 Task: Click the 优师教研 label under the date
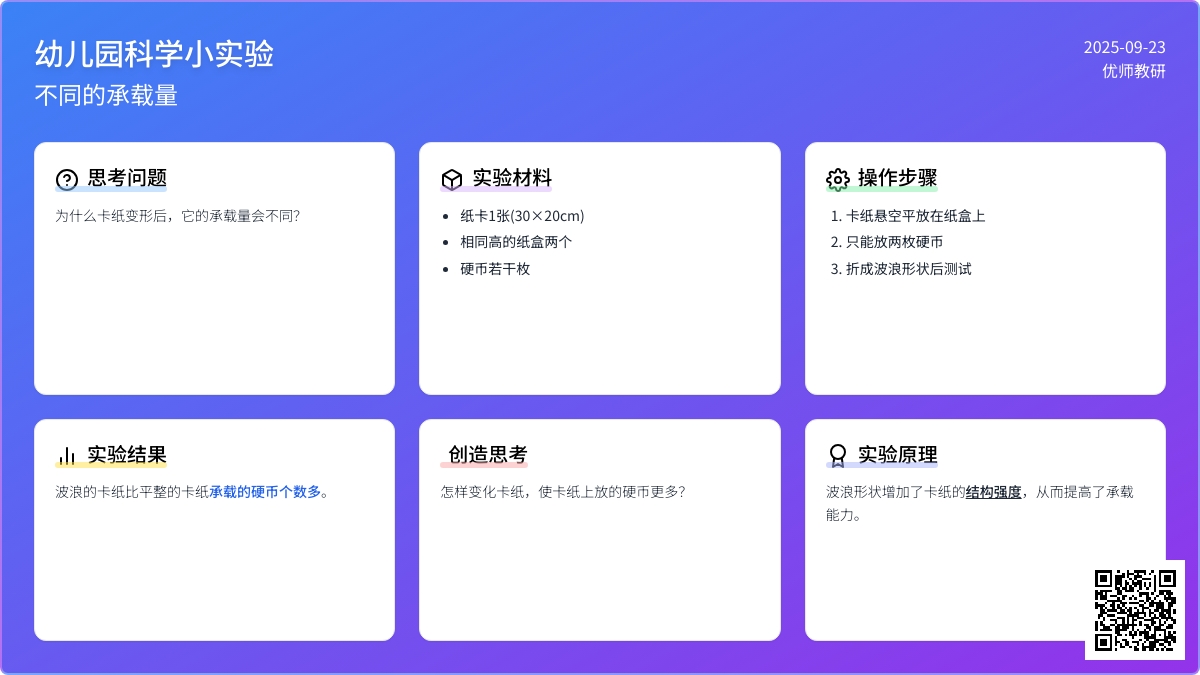pyautogui.click(x=1133, y=71)
